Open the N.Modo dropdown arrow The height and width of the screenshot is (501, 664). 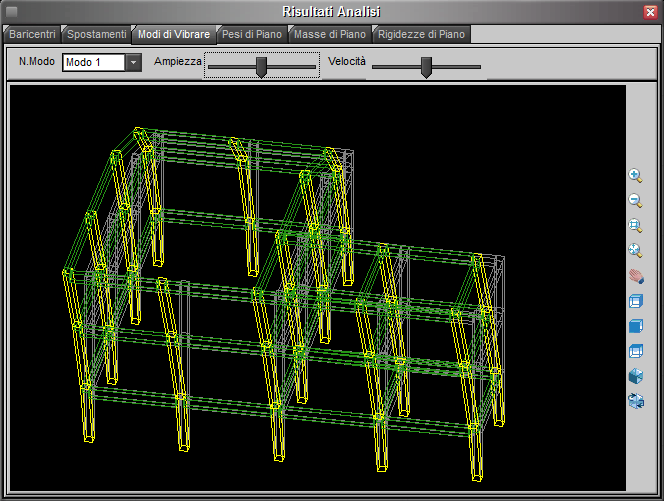click(135, 63)
